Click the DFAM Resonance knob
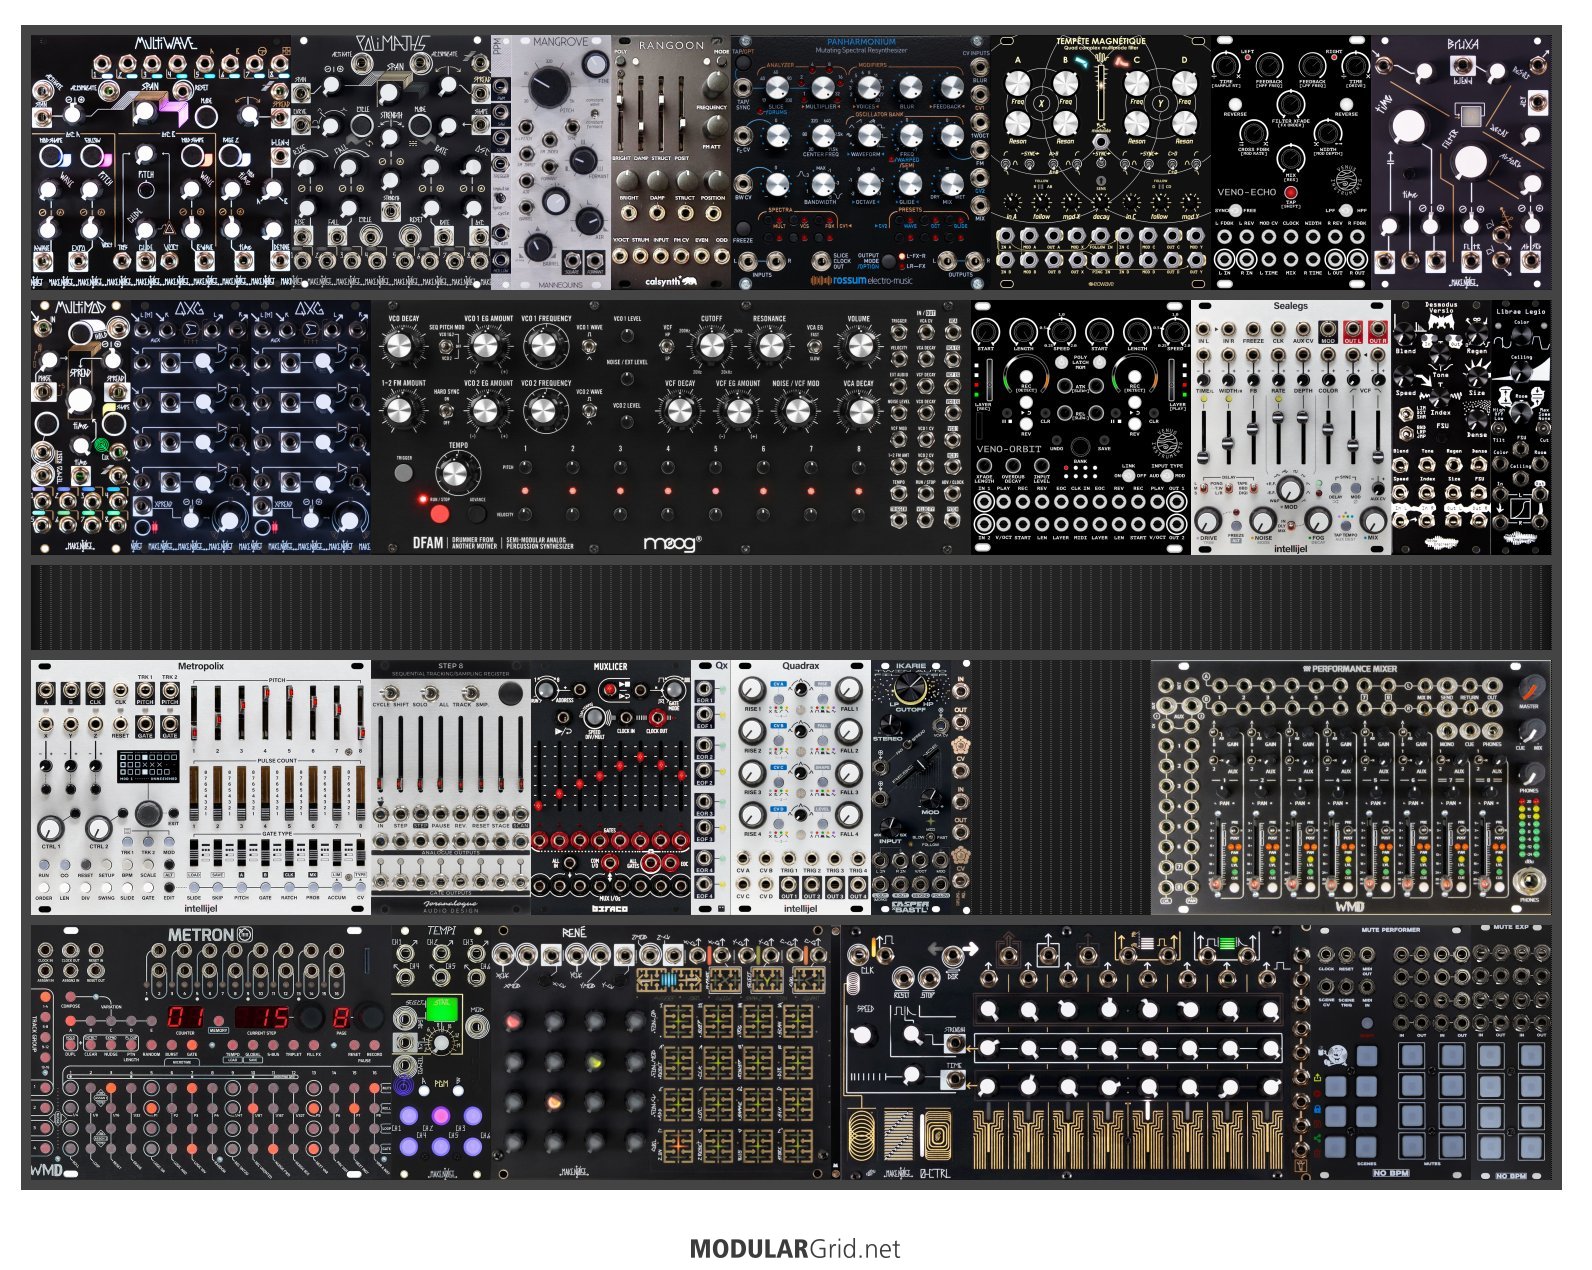Screen dimensions: 1592x1270 point(769,346)
